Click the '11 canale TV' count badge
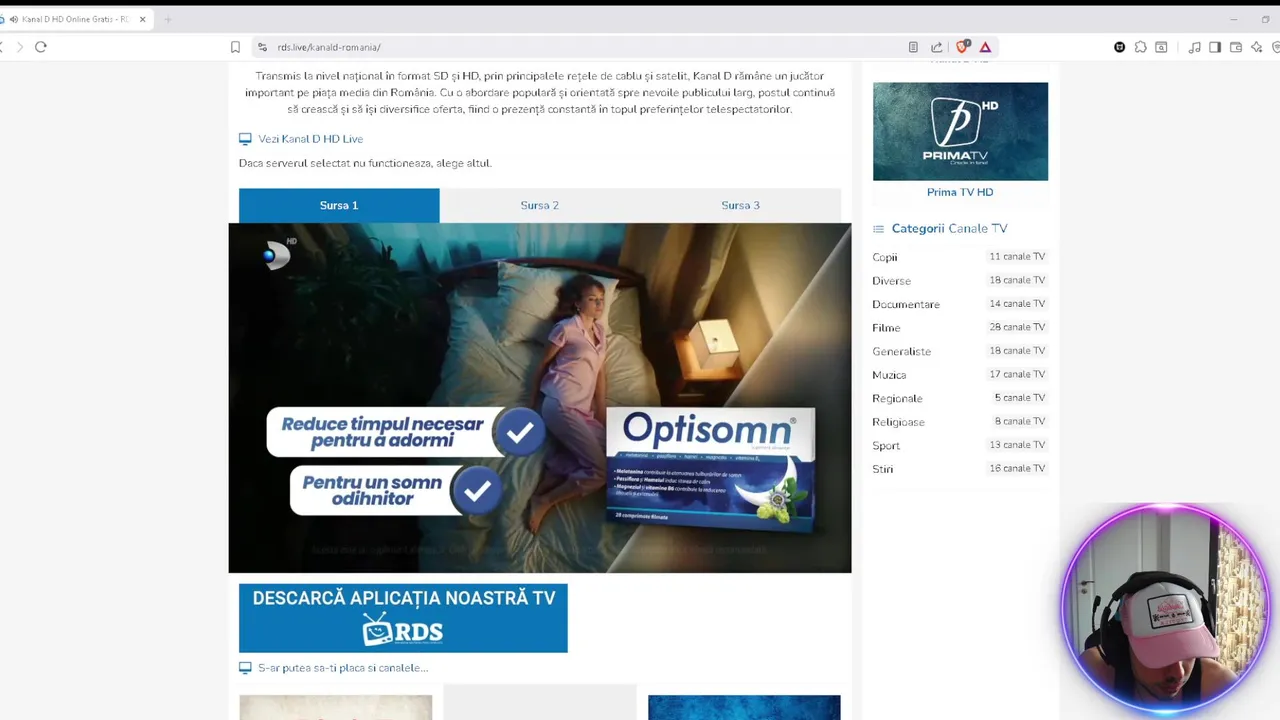 point(1017,256)
